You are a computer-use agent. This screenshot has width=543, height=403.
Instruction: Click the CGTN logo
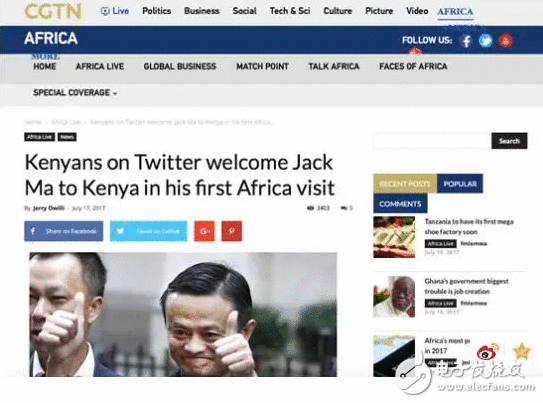click(x=53, y=11)
